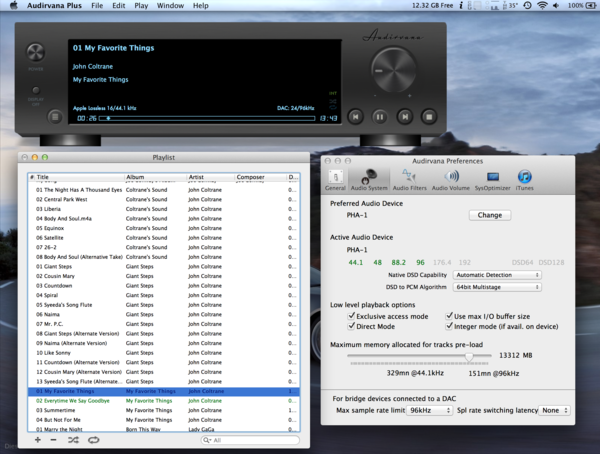Screen dimensions: 600x454
Task: Open the Audirvana Plus menu
Action: coord(54,5)
